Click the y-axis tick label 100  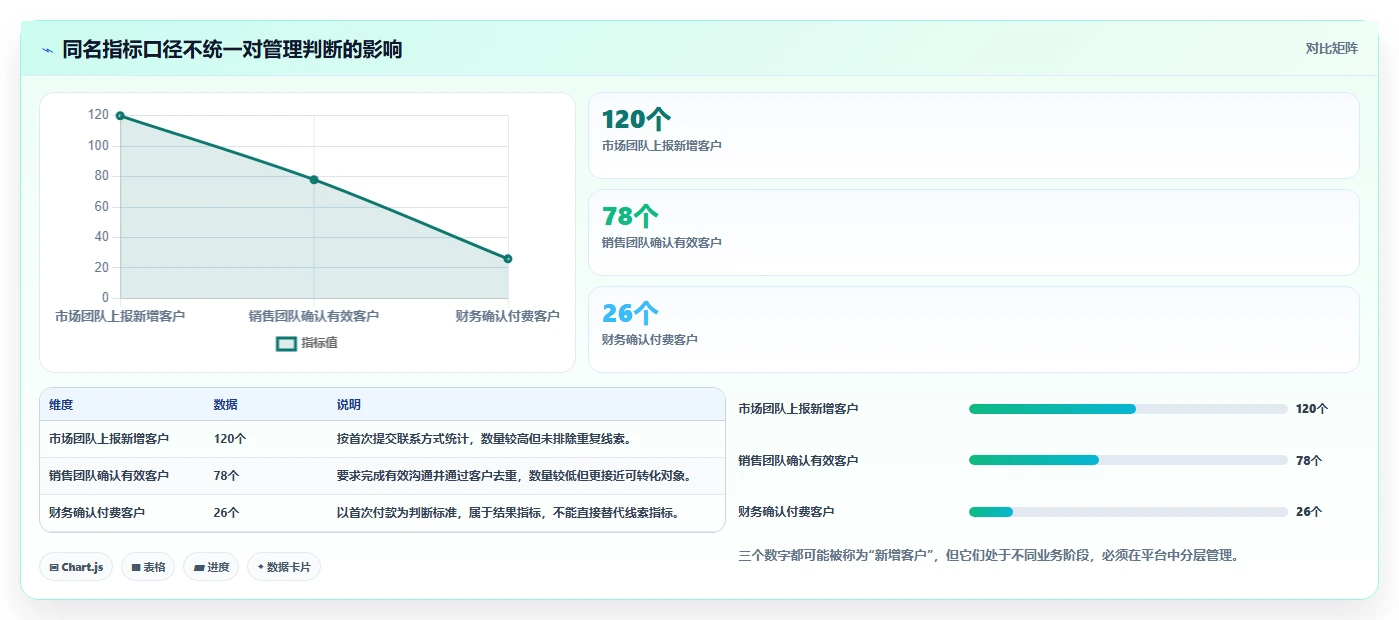click(x=98, y=146)
